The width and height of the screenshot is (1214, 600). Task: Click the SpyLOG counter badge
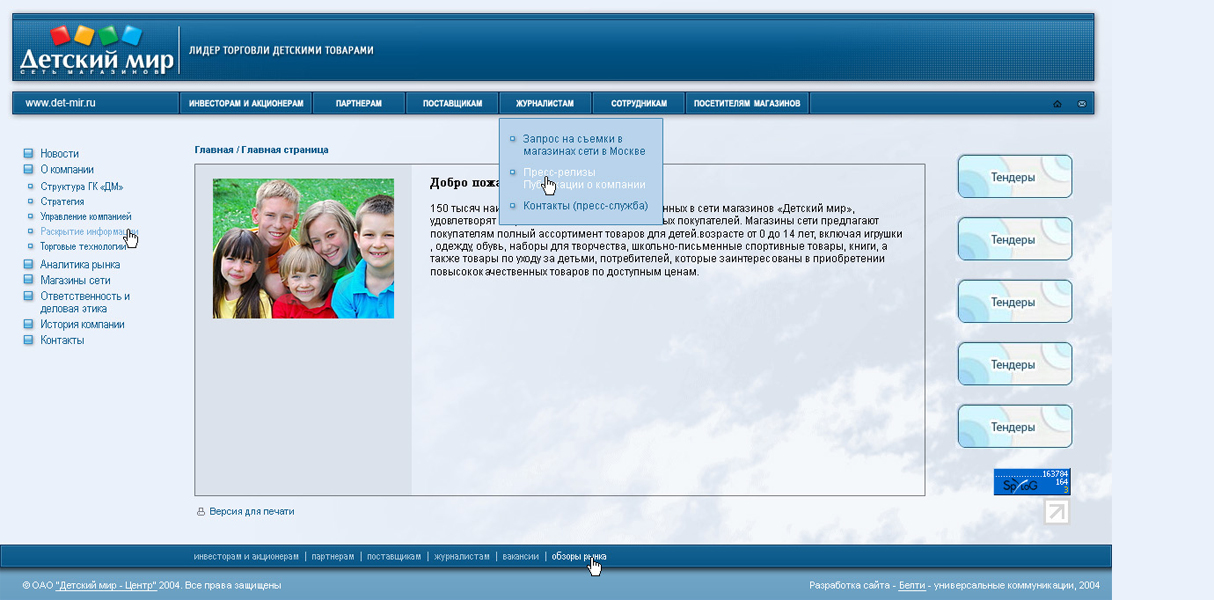click(x=1032, y=482)
